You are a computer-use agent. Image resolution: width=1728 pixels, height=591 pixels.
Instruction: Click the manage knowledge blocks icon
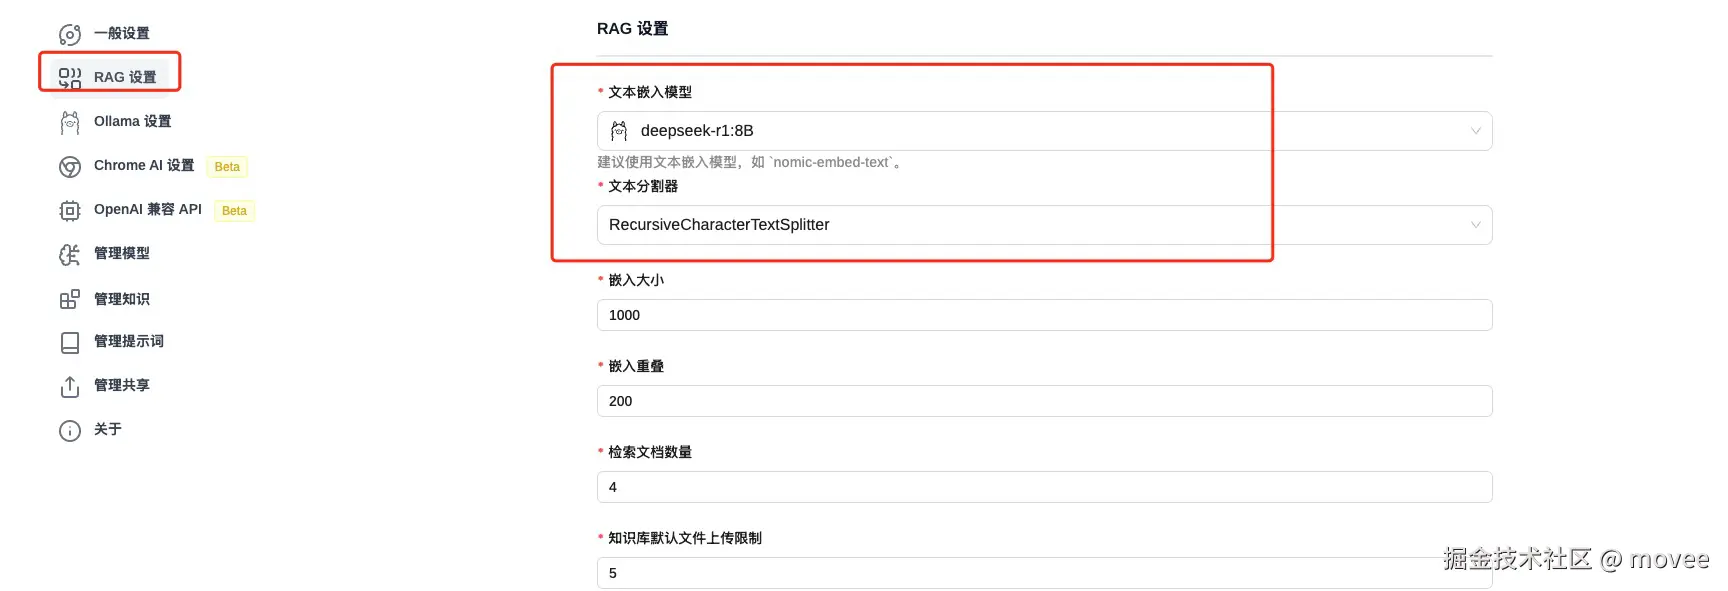(70, 299)
